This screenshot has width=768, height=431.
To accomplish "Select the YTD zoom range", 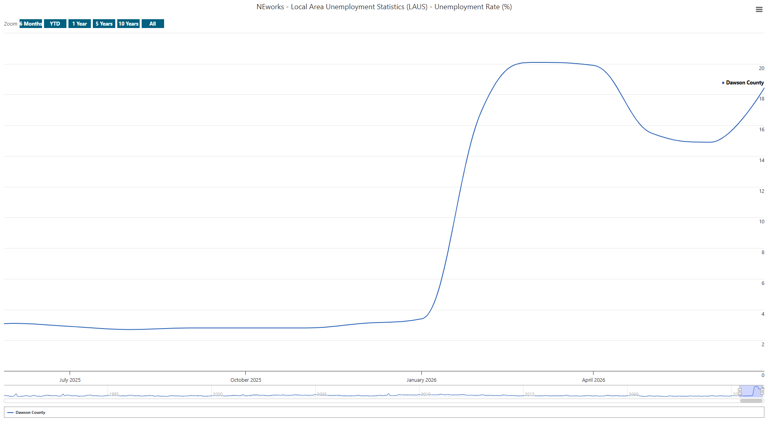I will [55, 24].
